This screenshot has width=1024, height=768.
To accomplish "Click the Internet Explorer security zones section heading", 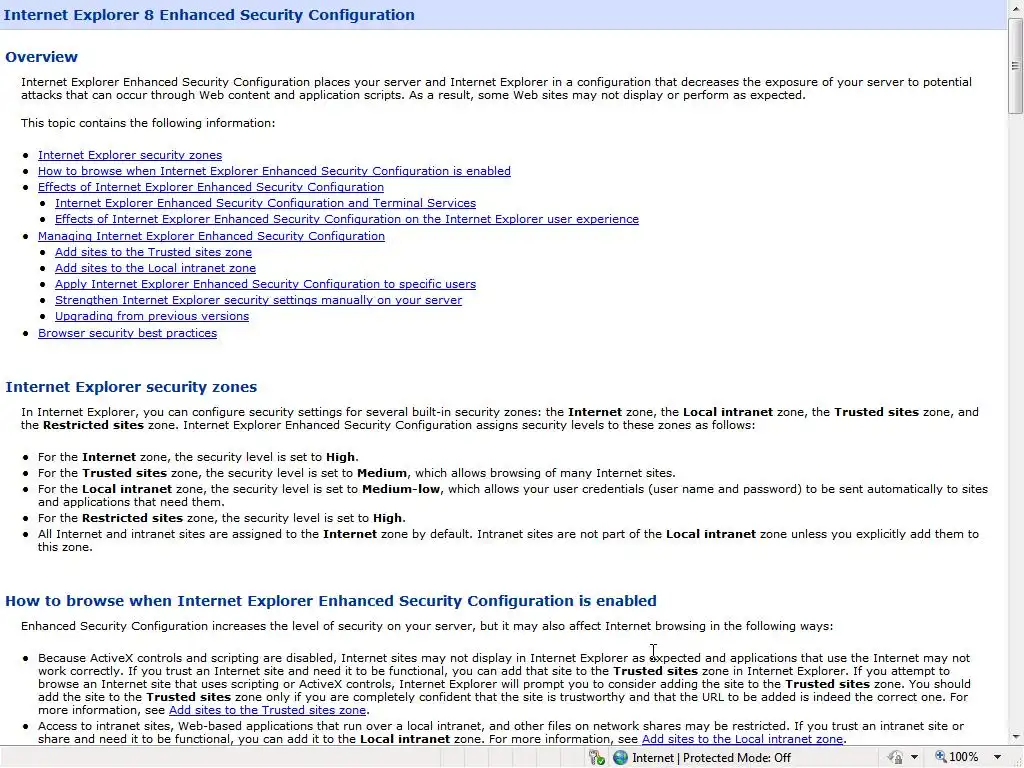I will pyautogui.click(x=131, y=387).
